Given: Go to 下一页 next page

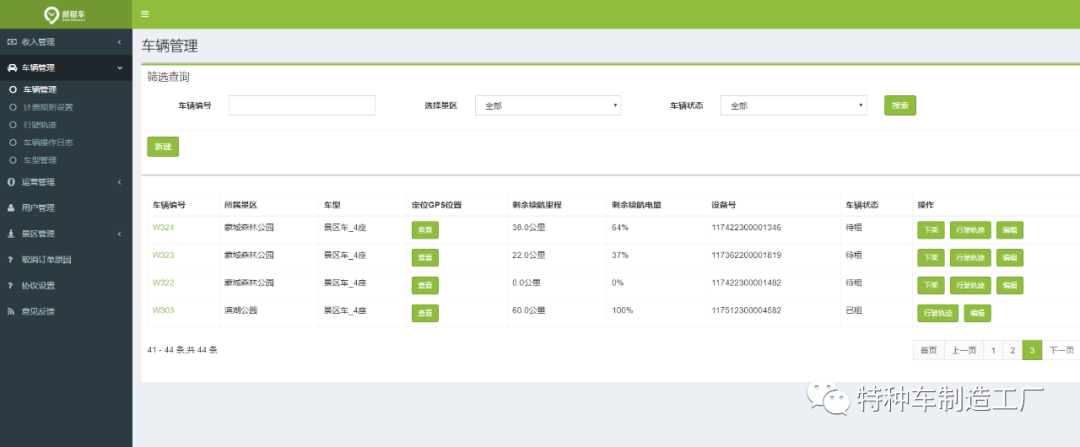Looking at the screenshot, I should [1061, 350].
